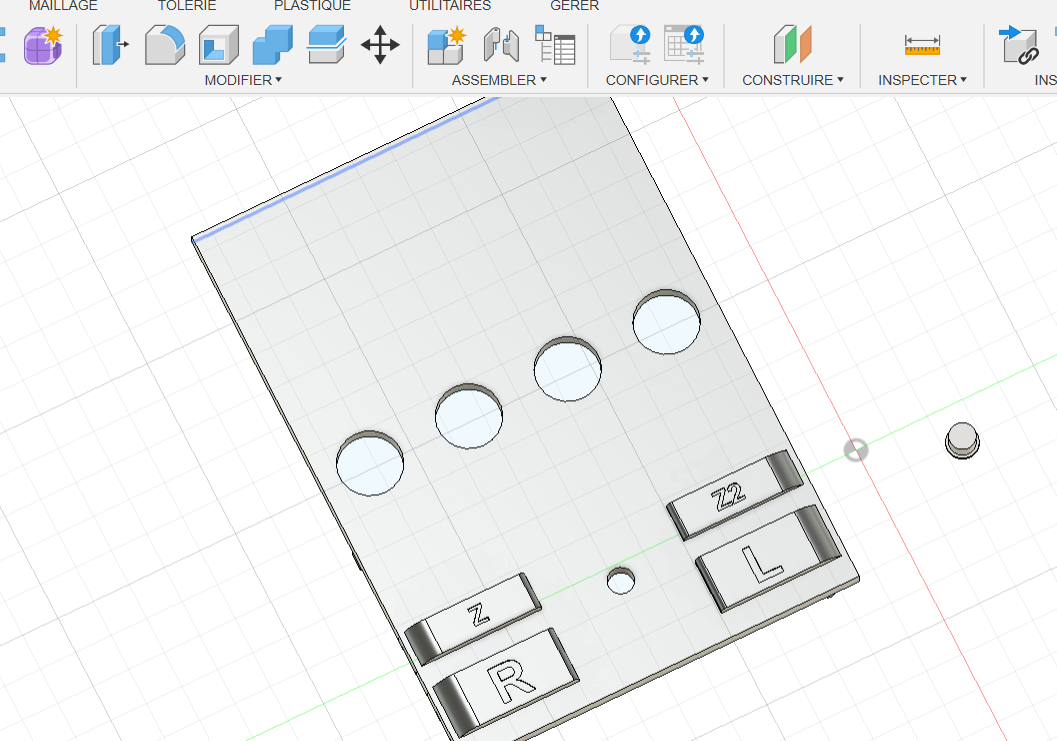Click the origin point on the axes

point(856,450)
